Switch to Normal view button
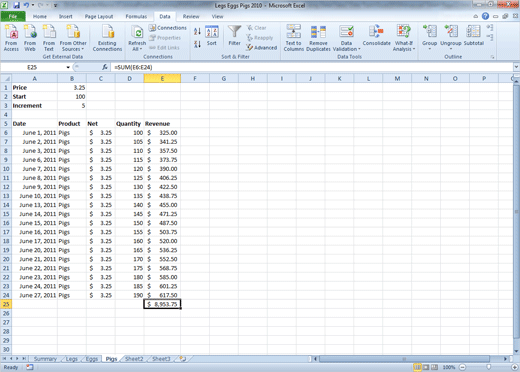 (417, 367)
